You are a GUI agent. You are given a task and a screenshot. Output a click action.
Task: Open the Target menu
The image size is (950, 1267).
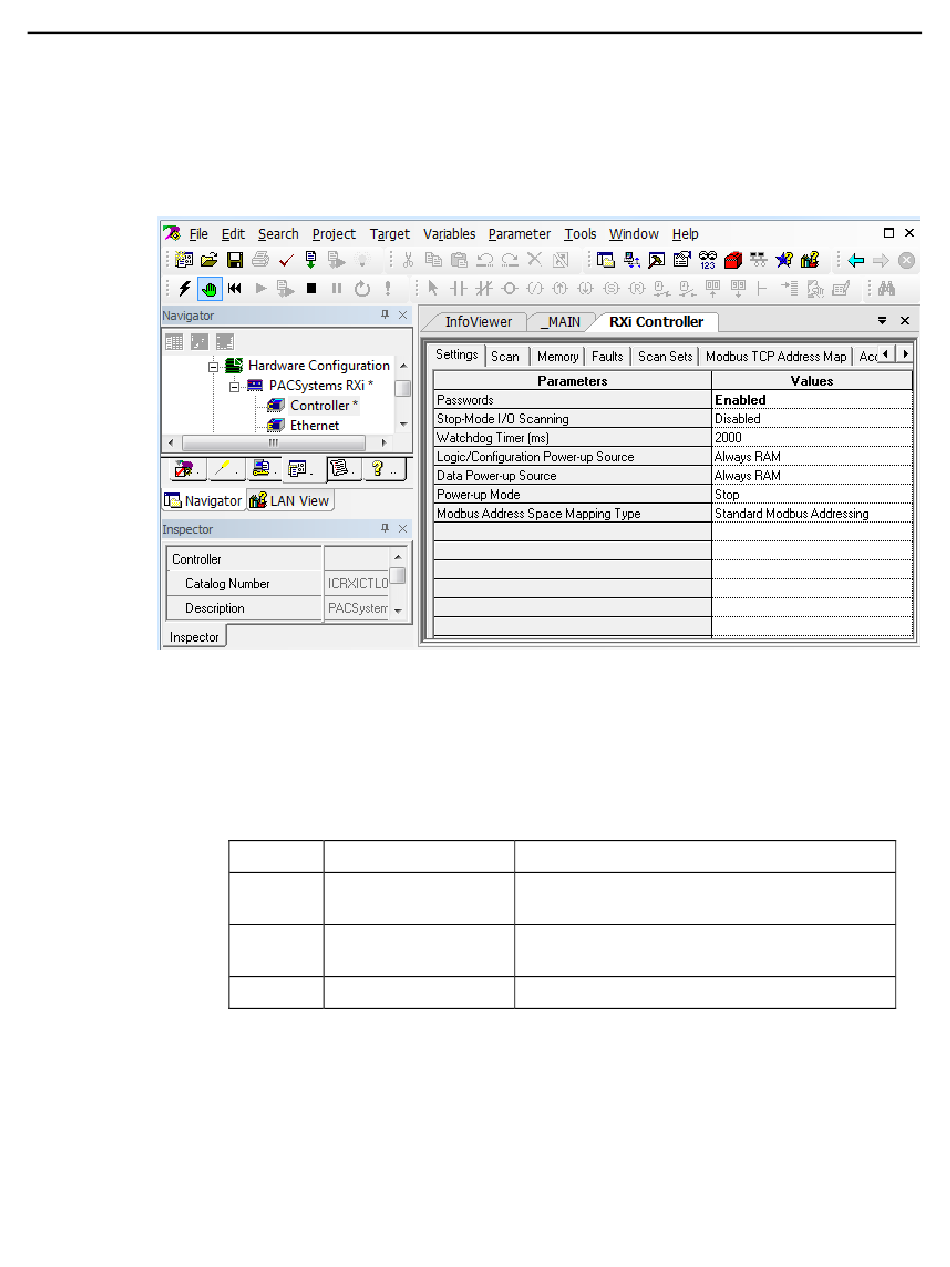[x=390, y=234]
